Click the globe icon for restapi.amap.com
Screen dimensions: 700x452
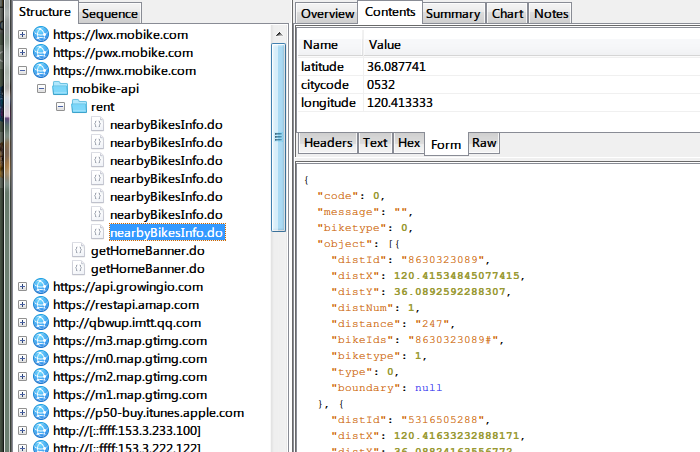point(41,305)
